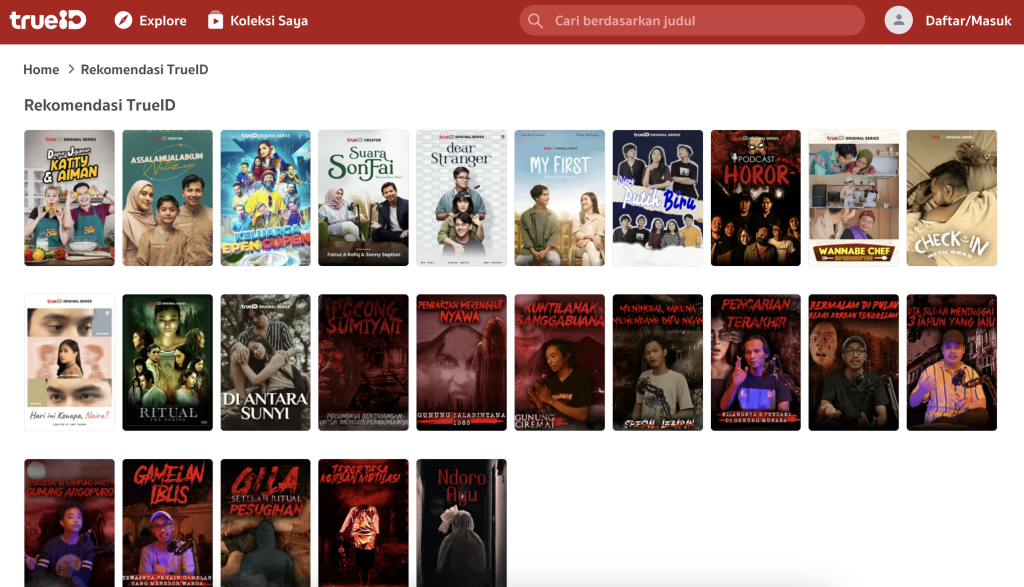The height and width of the screenshot is (587, 1024).
Task: Open Bermalam di Pulau poster
Action: [x=854, y=362]
